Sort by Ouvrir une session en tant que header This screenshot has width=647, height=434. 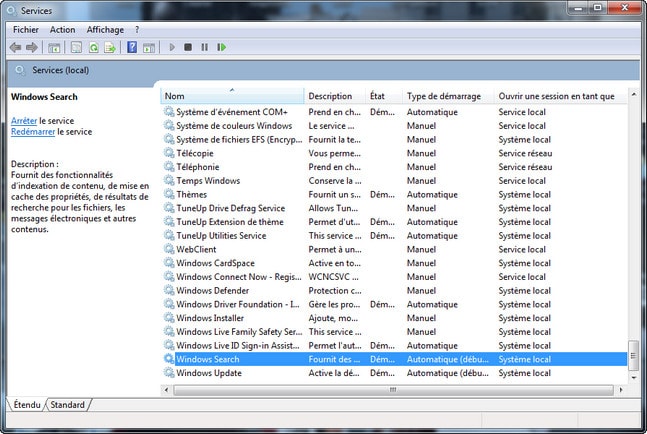pos(560,96)
